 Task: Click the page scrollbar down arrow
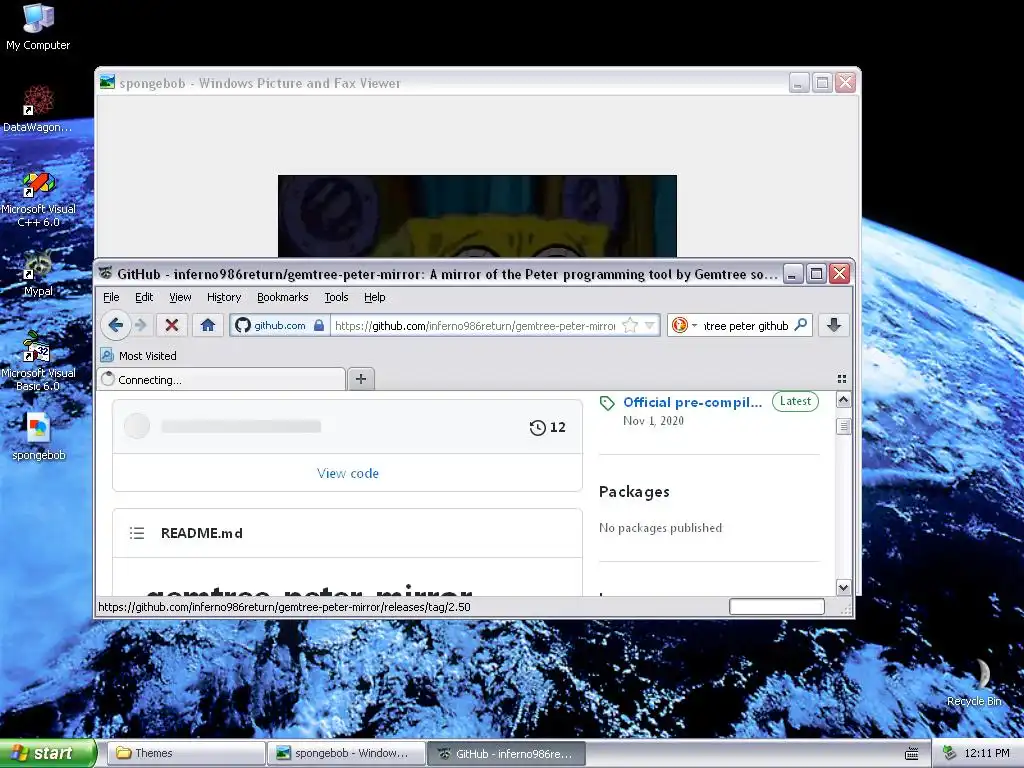click(843, 587)
